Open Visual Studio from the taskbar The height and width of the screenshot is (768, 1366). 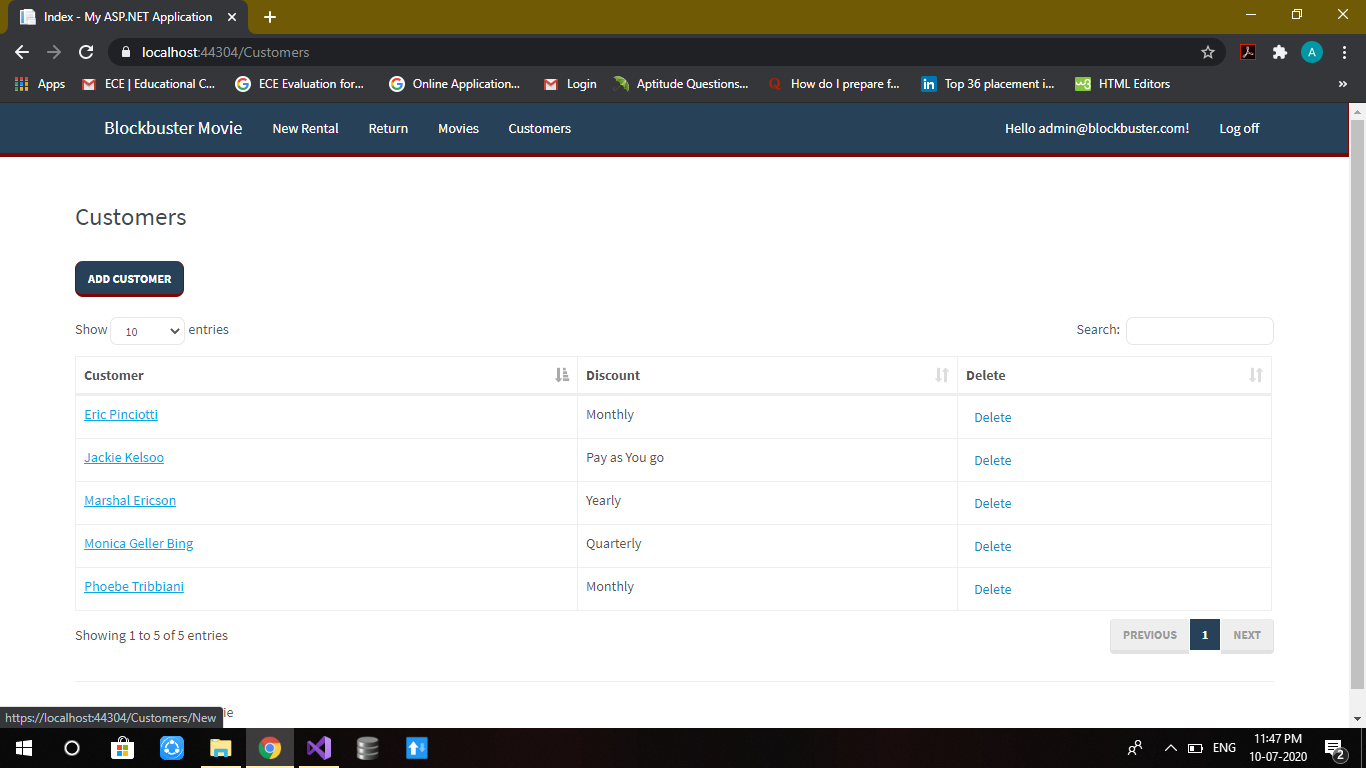tap(319, 748)
